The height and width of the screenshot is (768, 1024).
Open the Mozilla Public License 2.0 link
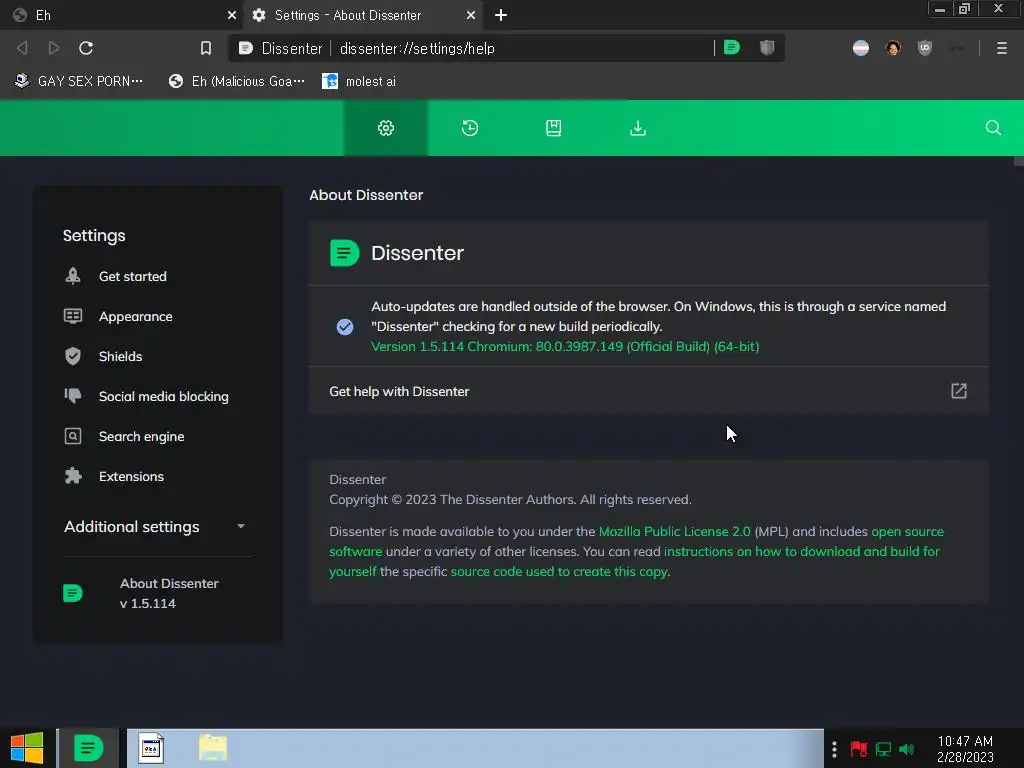(x=675, y=531)
